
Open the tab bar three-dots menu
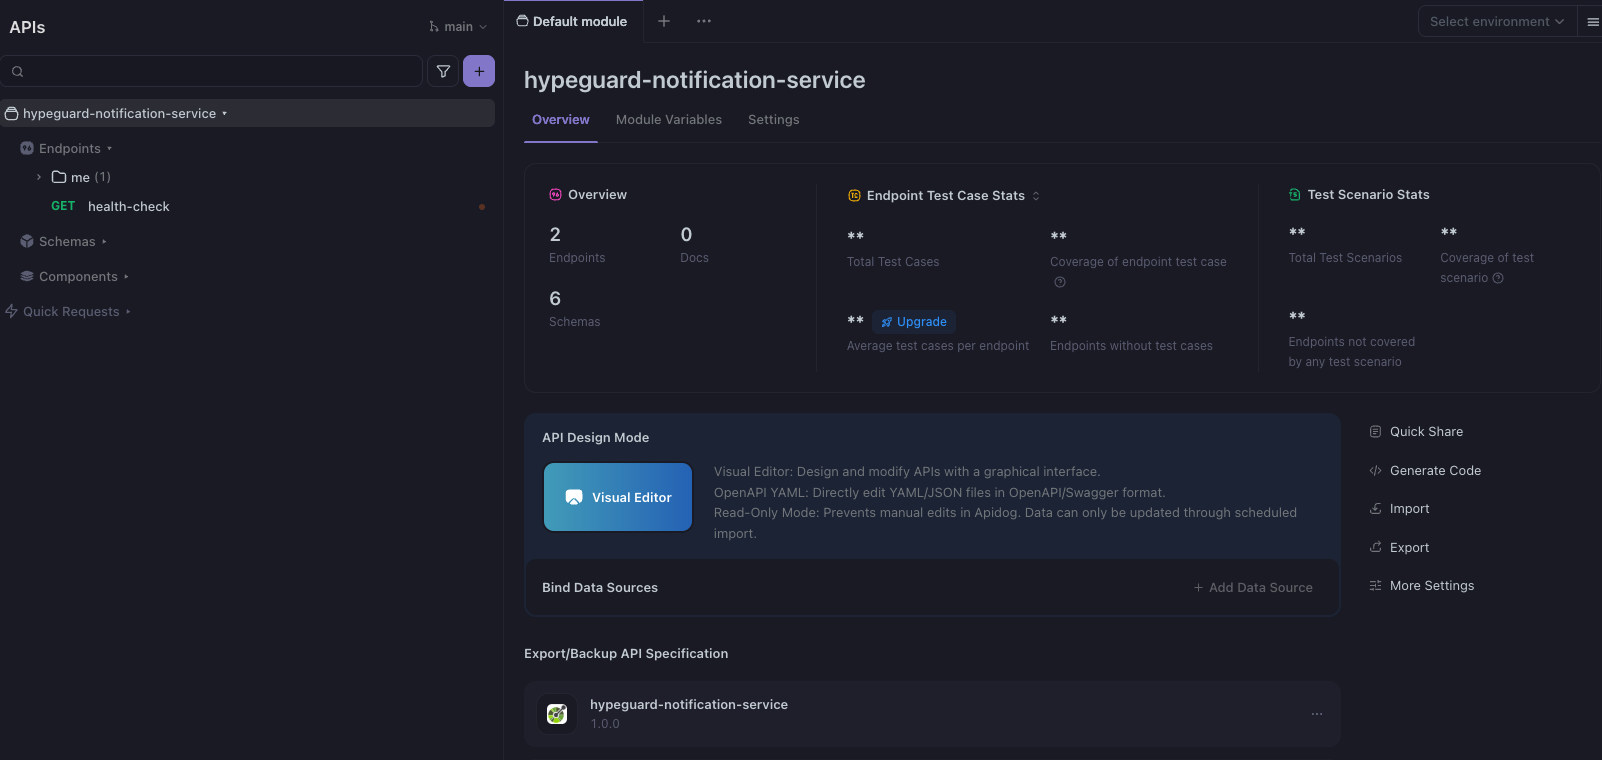[704, 21]
